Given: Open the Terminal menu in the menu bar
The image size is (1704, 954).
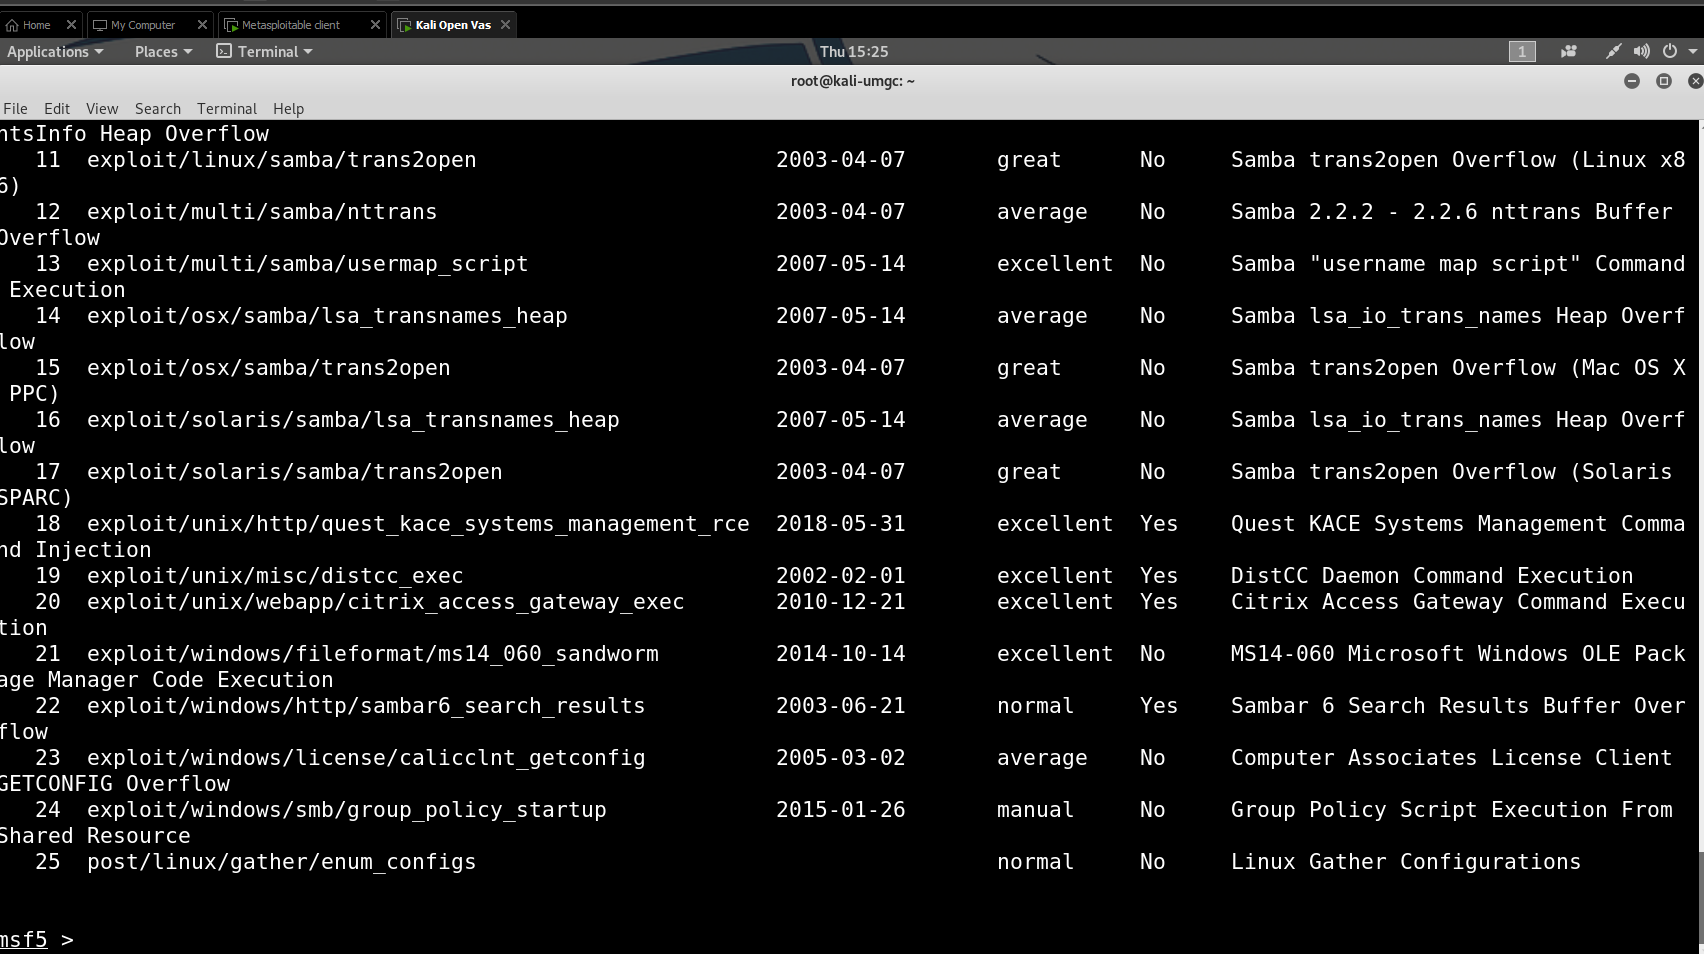Looking at the screenshot, I should (x=227, y=109).
